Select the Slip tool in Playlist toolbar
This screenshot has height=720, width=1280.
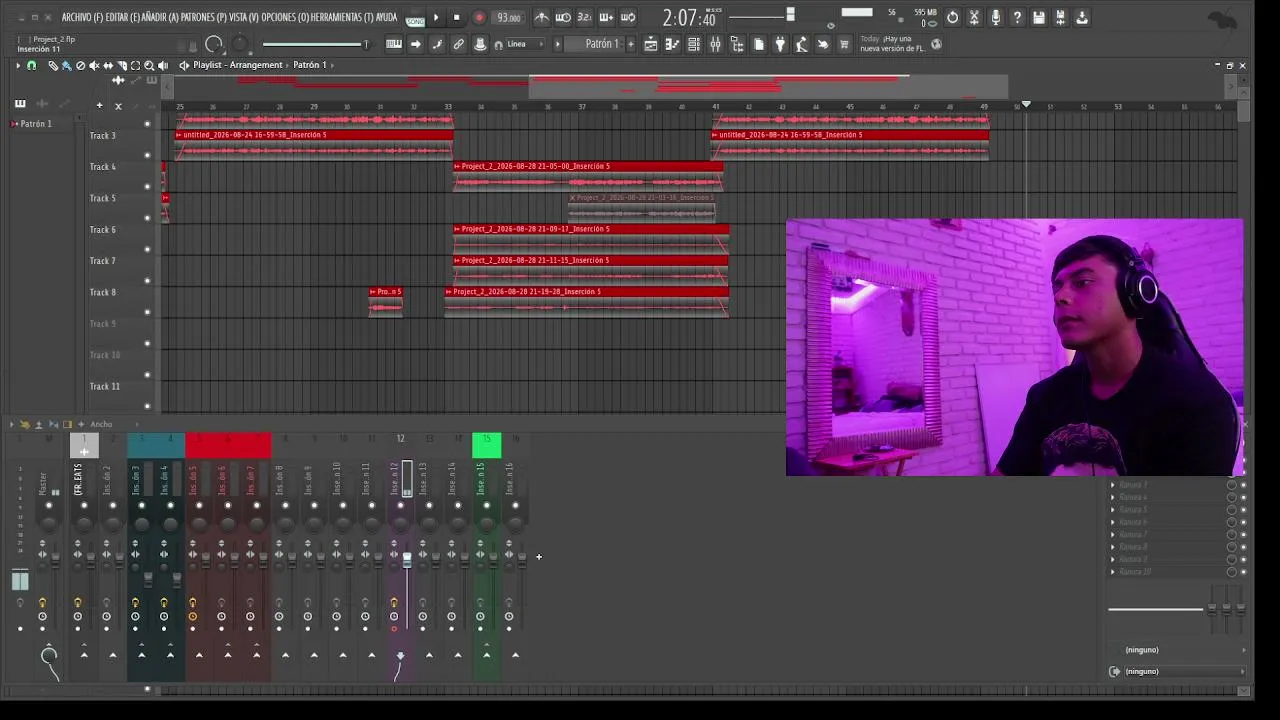pyautogui.click(x=108, y=65)
